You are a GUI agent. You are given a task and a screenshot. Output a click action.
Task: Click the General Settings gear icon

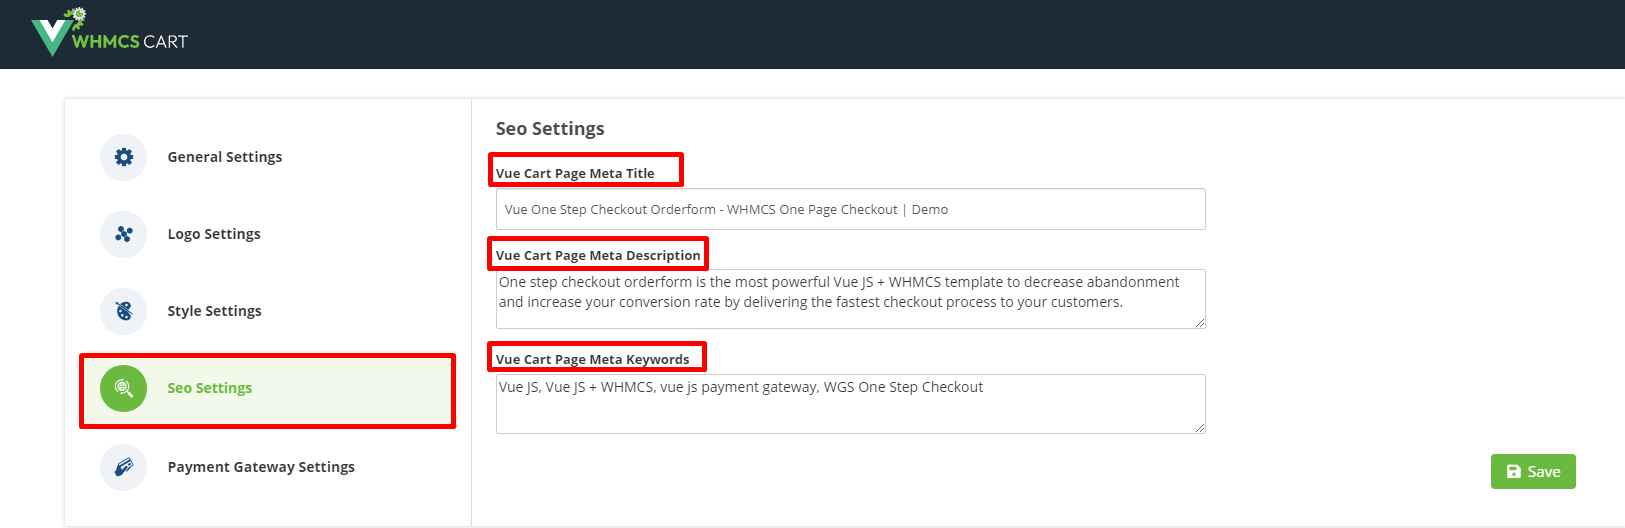click(x=124, y=157)
